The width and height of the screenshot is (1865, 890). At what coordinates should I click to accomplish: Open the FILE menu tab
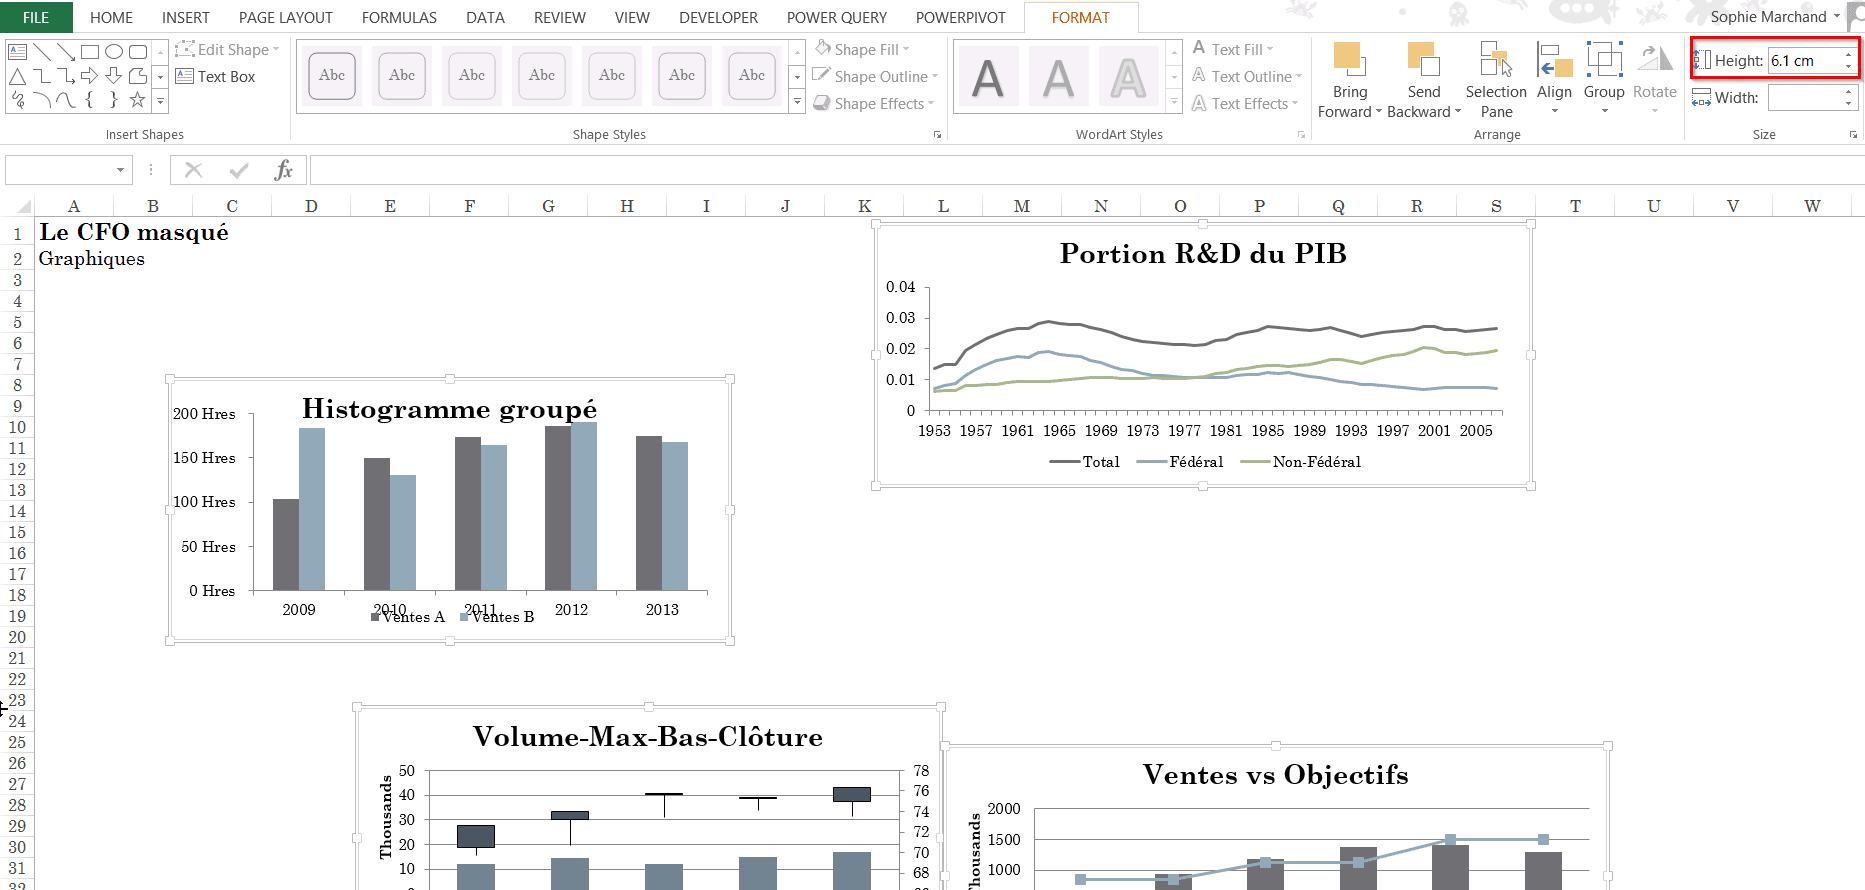click(x=36, y=18)
